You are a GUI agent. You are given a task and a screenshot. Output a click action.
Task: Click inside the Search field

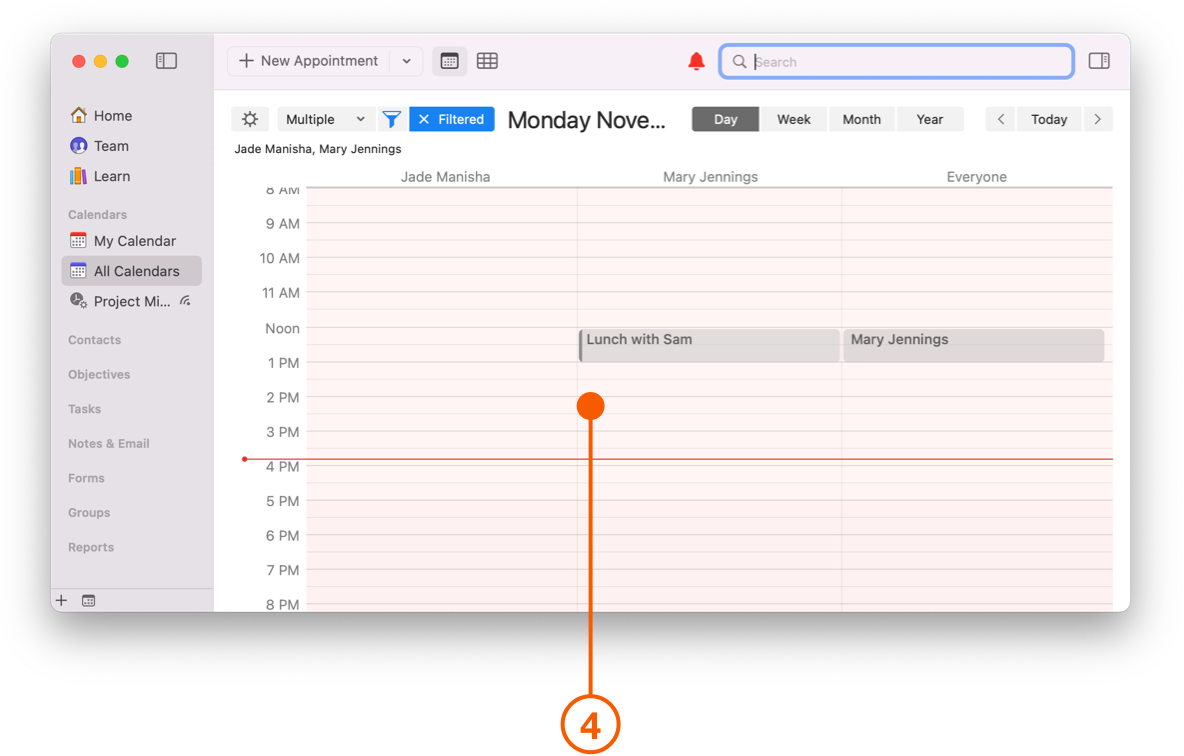895,61
